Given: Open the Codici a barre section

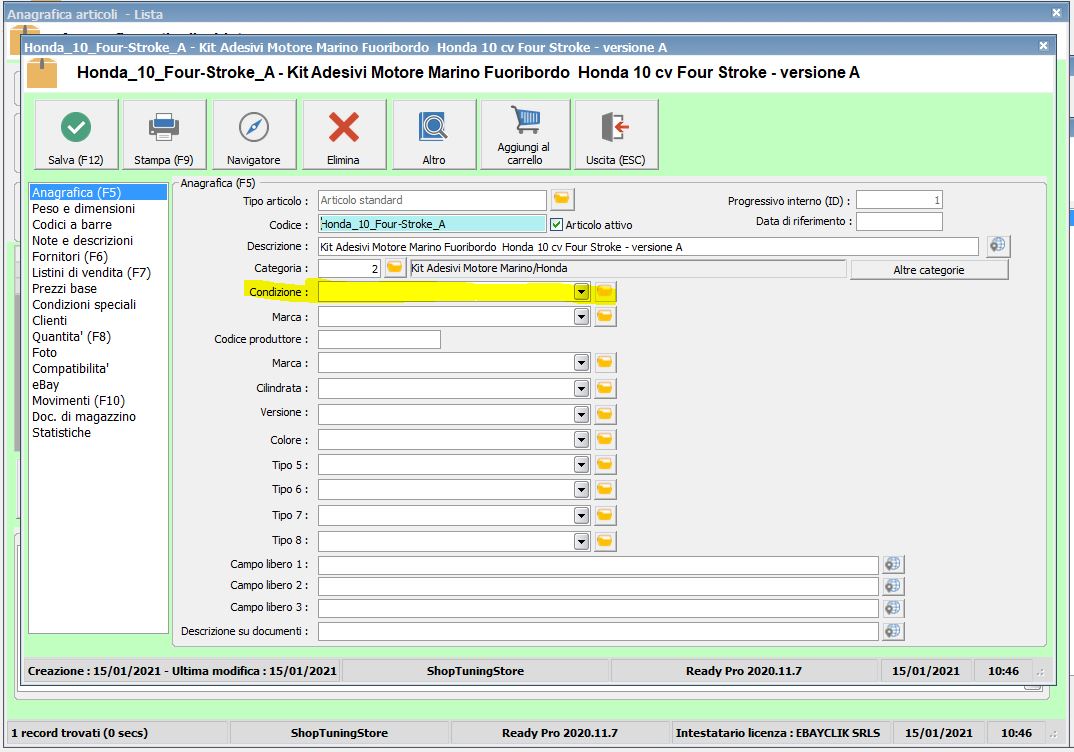Looking at the screenshot, I should pos(72,225).
